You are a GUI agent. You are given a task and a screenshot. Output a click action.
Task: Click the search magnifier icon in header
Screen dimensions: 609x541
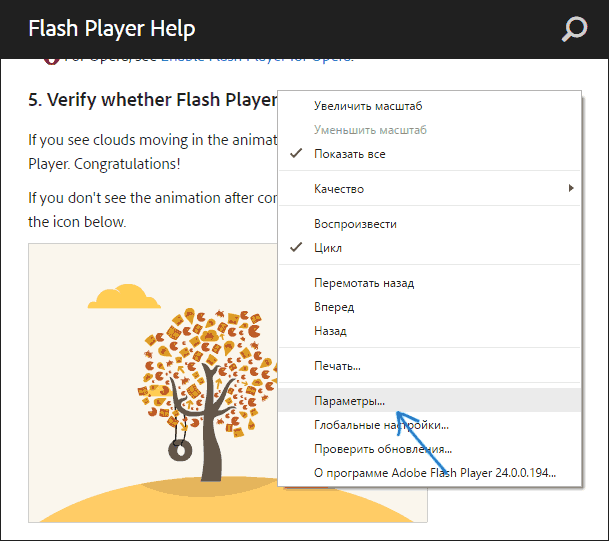click(x=574, y=29)
